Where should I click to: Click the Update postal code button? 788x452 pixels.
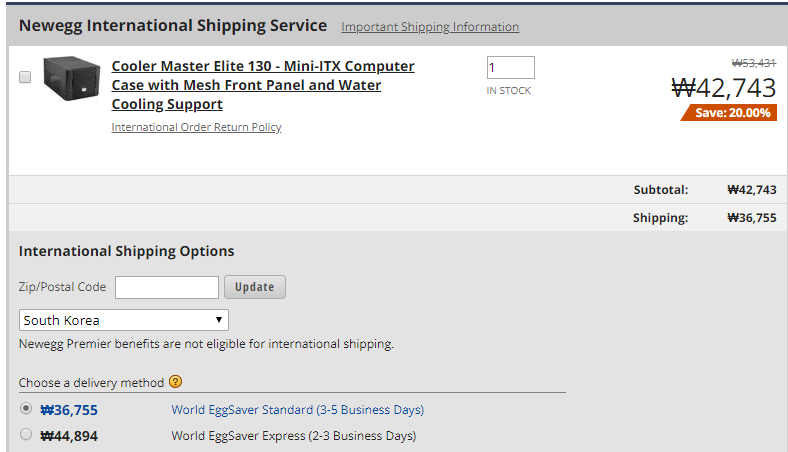point(255,287)
